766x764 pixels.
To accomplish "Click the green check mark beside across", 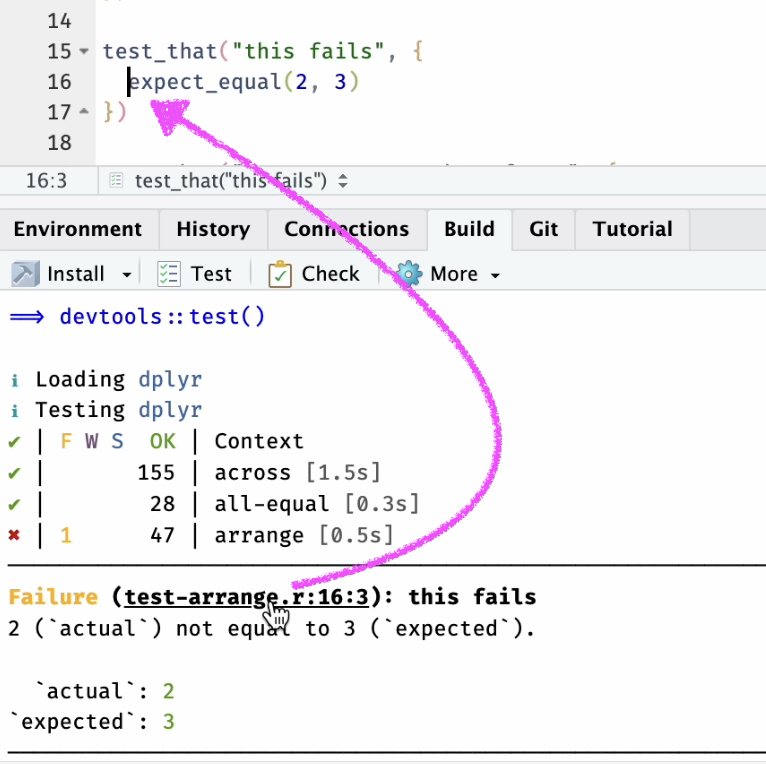I will tap(14, 473).
